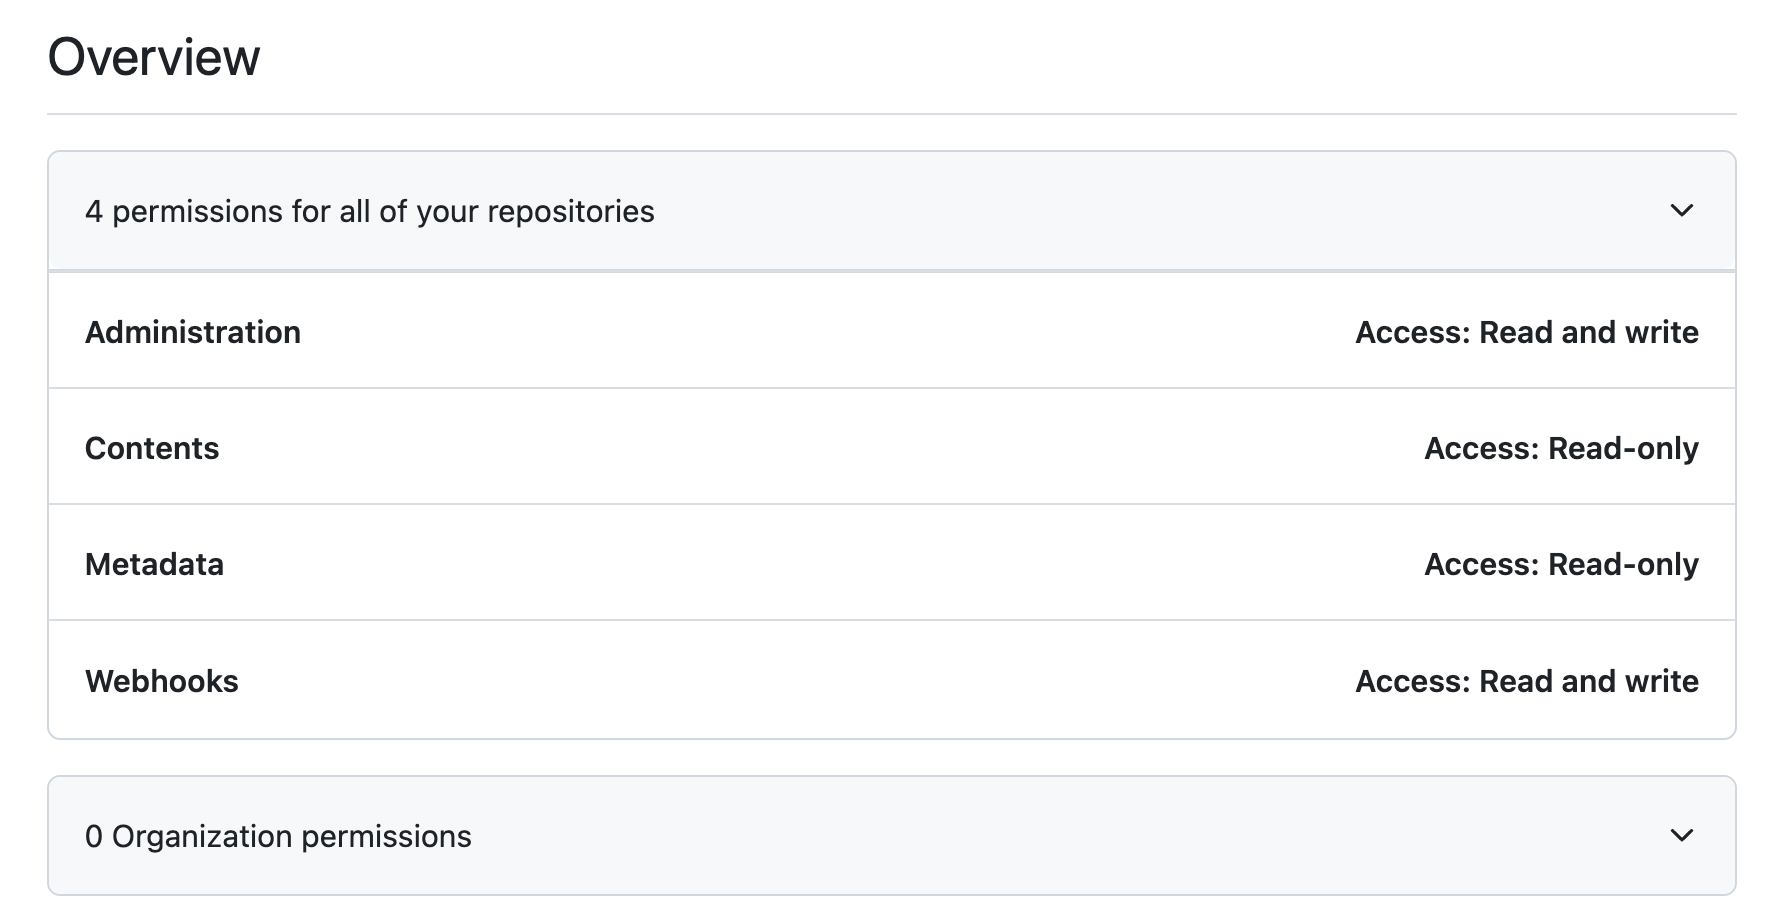Click the divider line beneath Overview
Screen dimensions: 1770x924
click(x=891, y=114)
